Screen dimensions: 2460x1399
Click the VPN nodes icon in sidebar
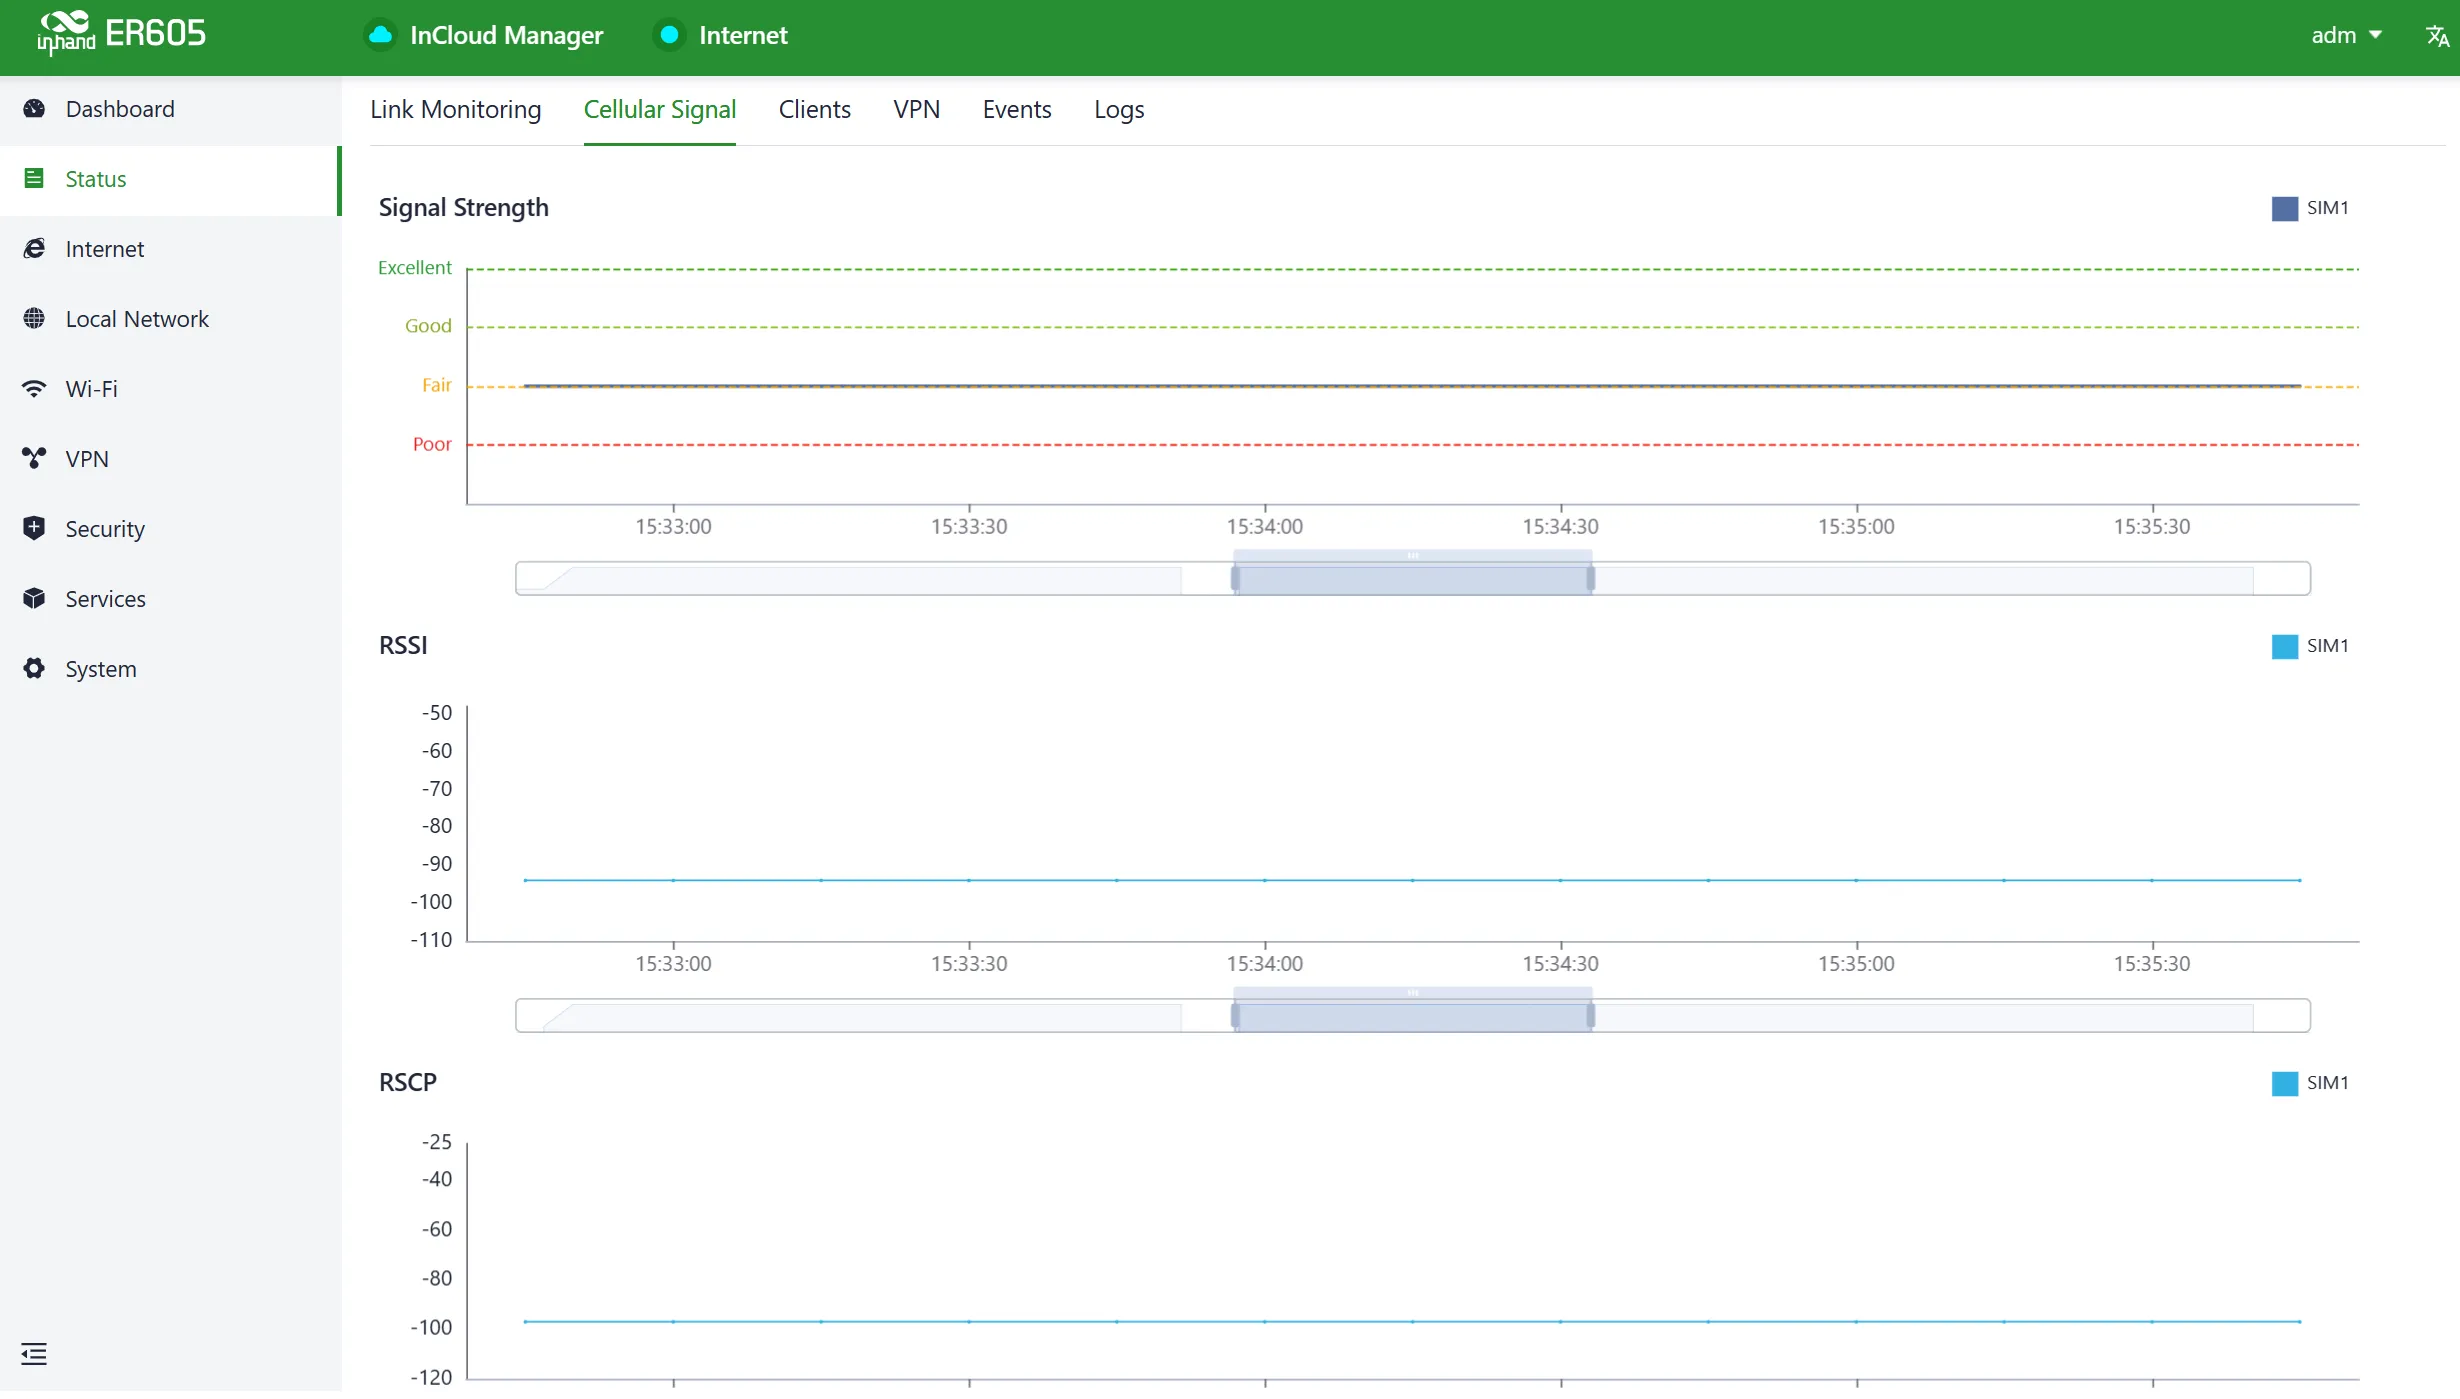coord(34,459)
